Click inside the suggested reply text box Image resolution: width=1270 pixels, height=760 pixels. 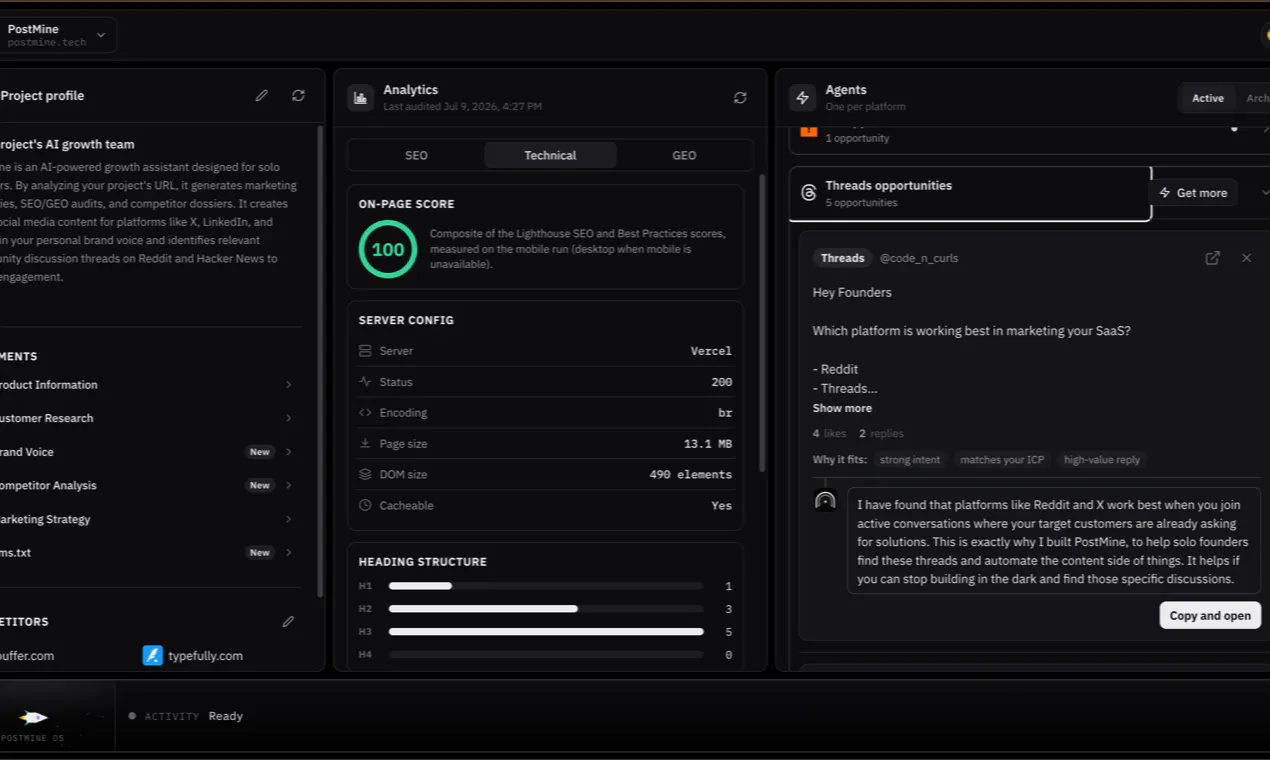1052,541
